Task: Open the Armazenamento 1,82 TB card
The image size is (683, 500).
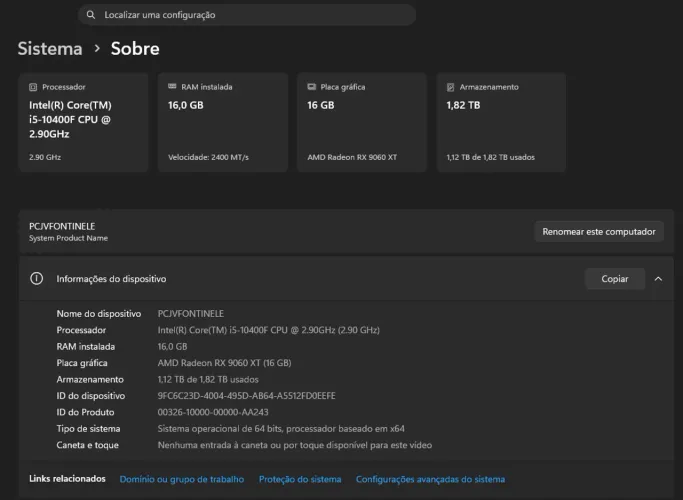Action: tap(501, 122)
